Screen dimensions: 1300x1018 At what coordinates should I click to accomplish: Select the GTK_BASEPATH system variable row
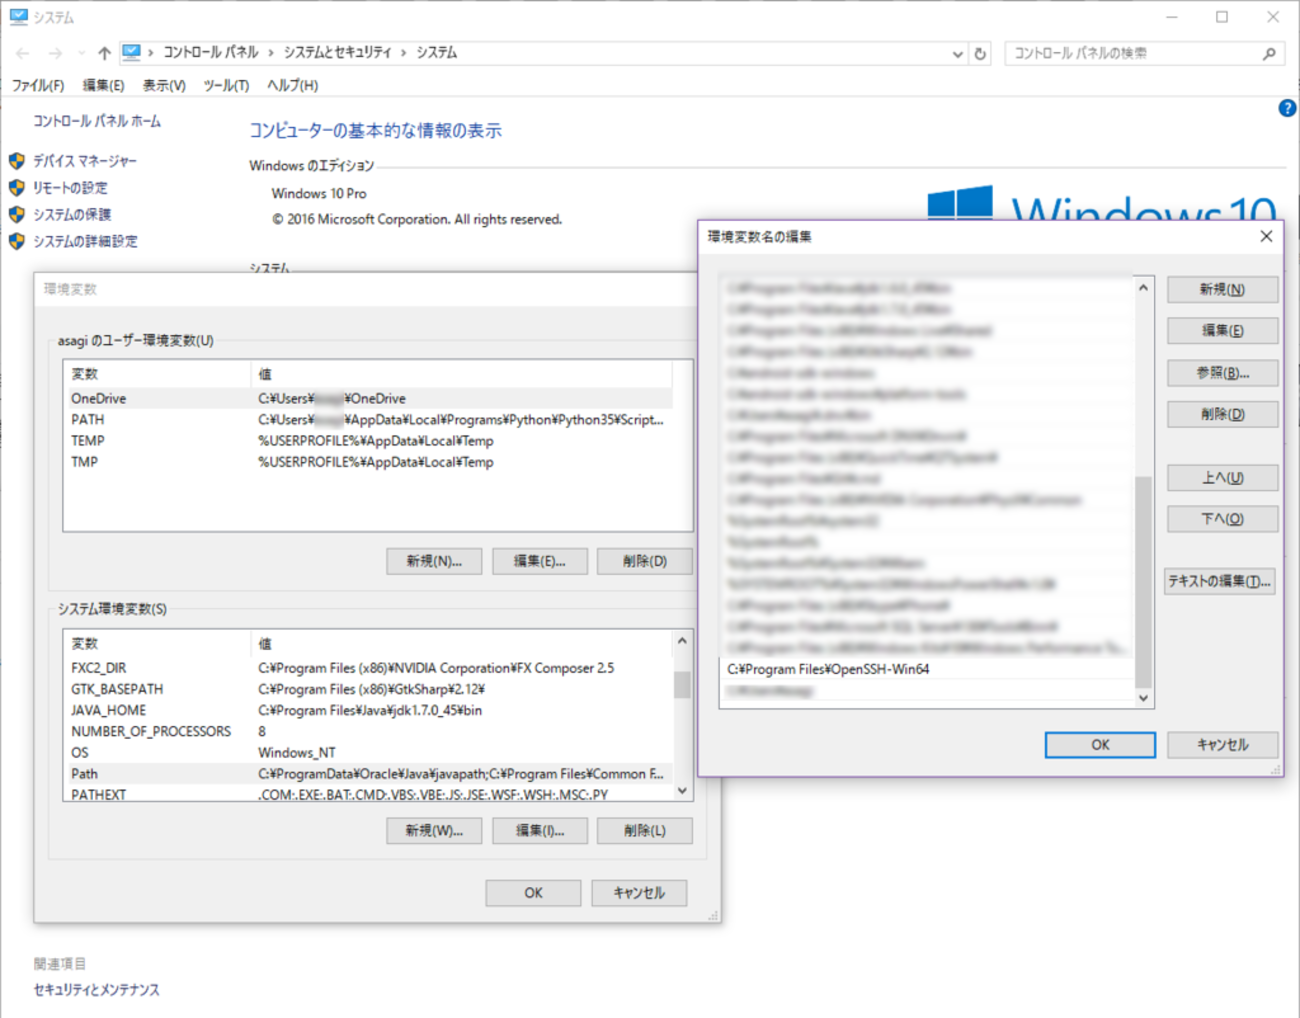pyautogui.click(x=368, y=689)
